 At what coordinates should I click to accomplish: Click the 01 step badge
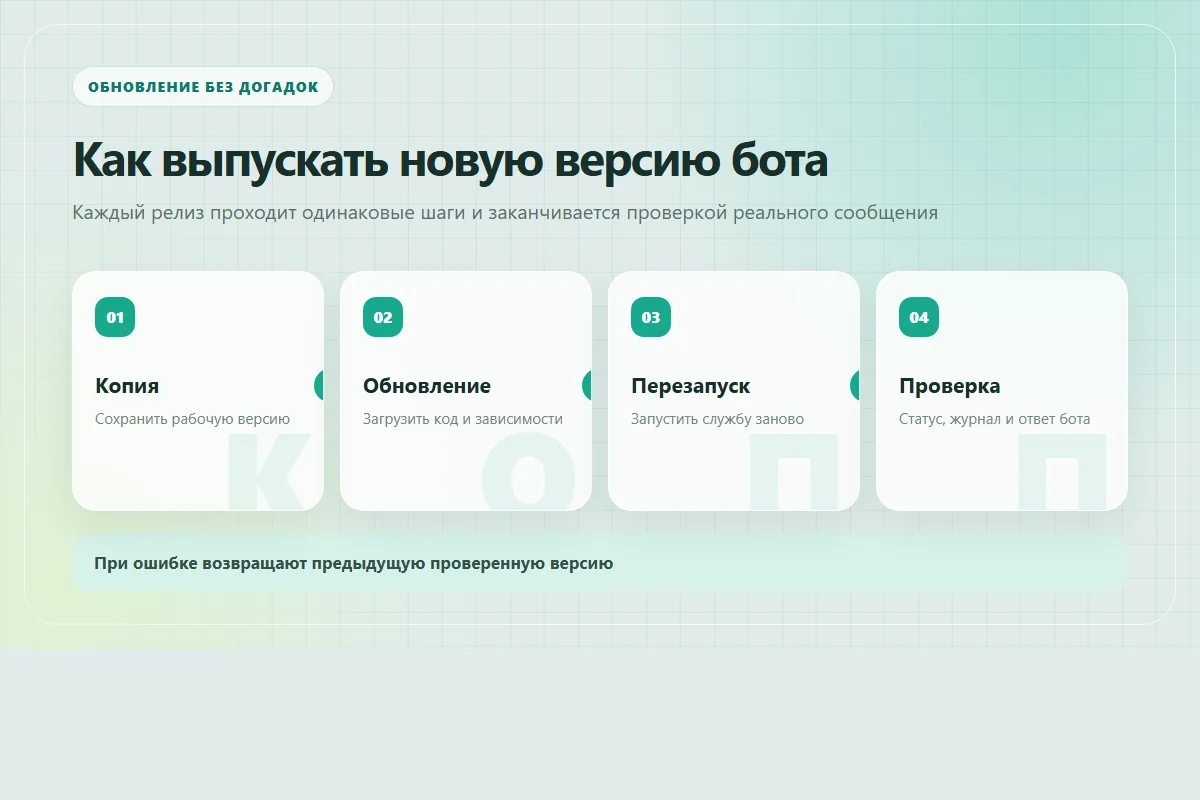click(115, 317)
